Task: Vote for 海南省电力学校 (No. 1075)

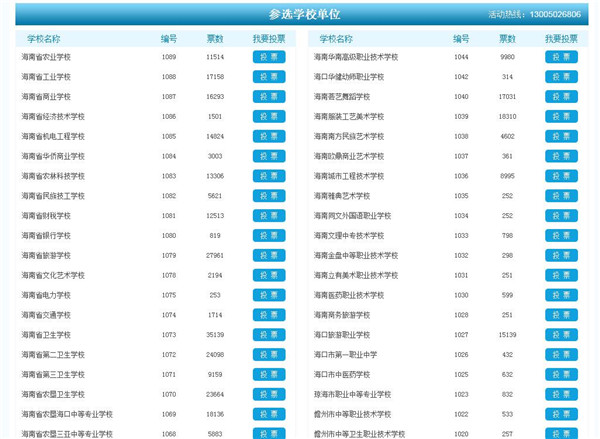Action: point(269,295)
